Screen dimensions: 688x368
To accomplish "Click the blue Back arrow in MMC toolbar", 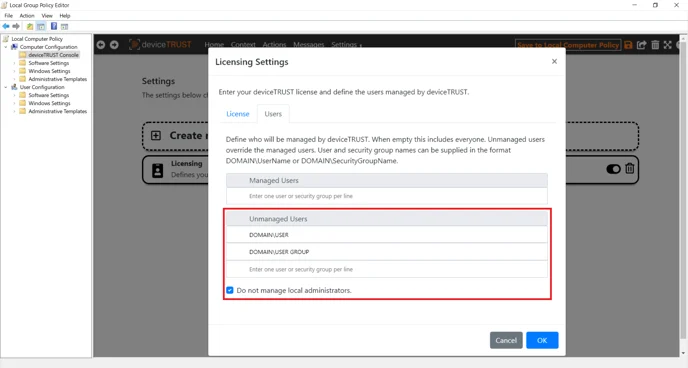I will point(6,26).
